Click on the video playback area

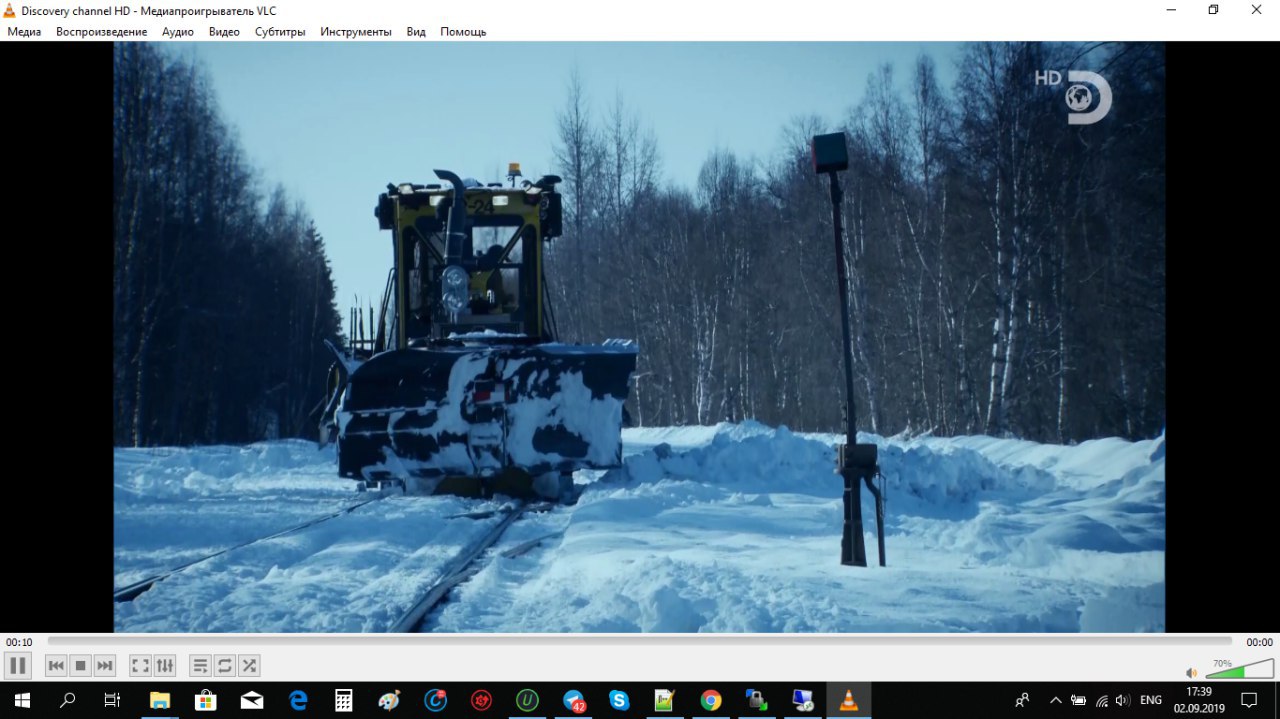click(x=639, y=337)
